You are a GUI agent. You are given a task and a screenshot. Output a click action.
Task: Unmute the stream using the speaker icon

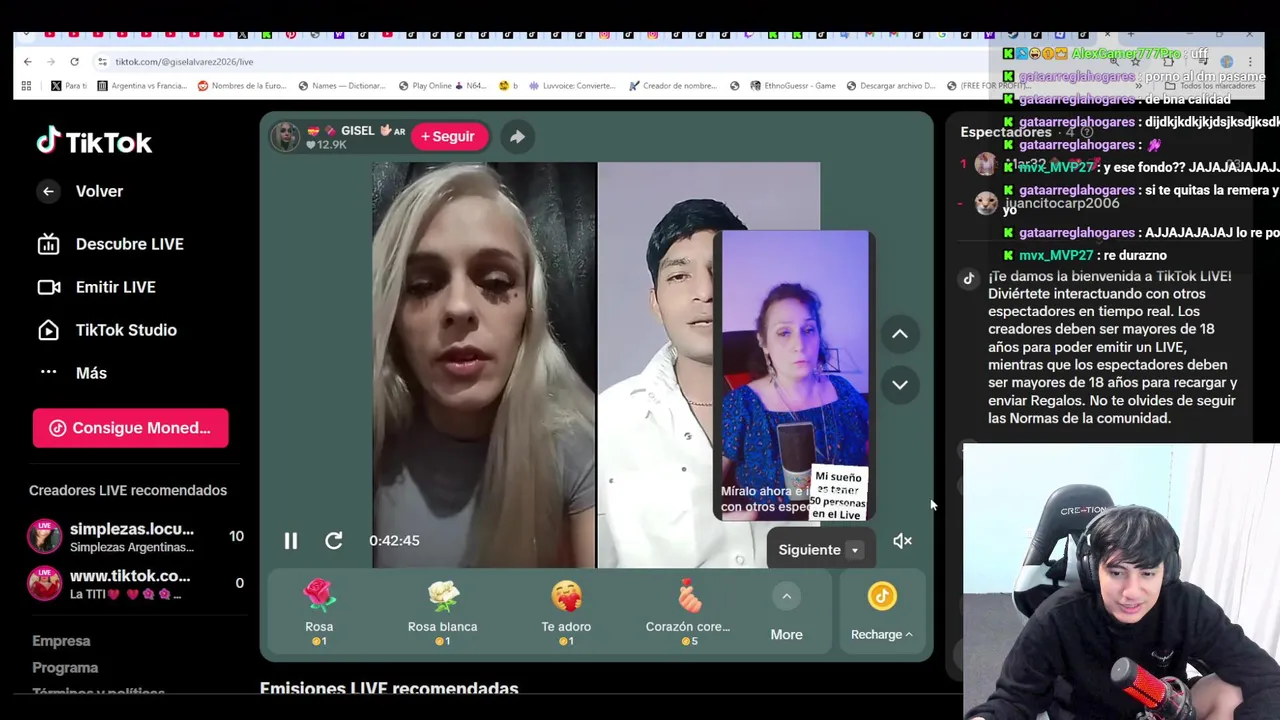[902, 541]
